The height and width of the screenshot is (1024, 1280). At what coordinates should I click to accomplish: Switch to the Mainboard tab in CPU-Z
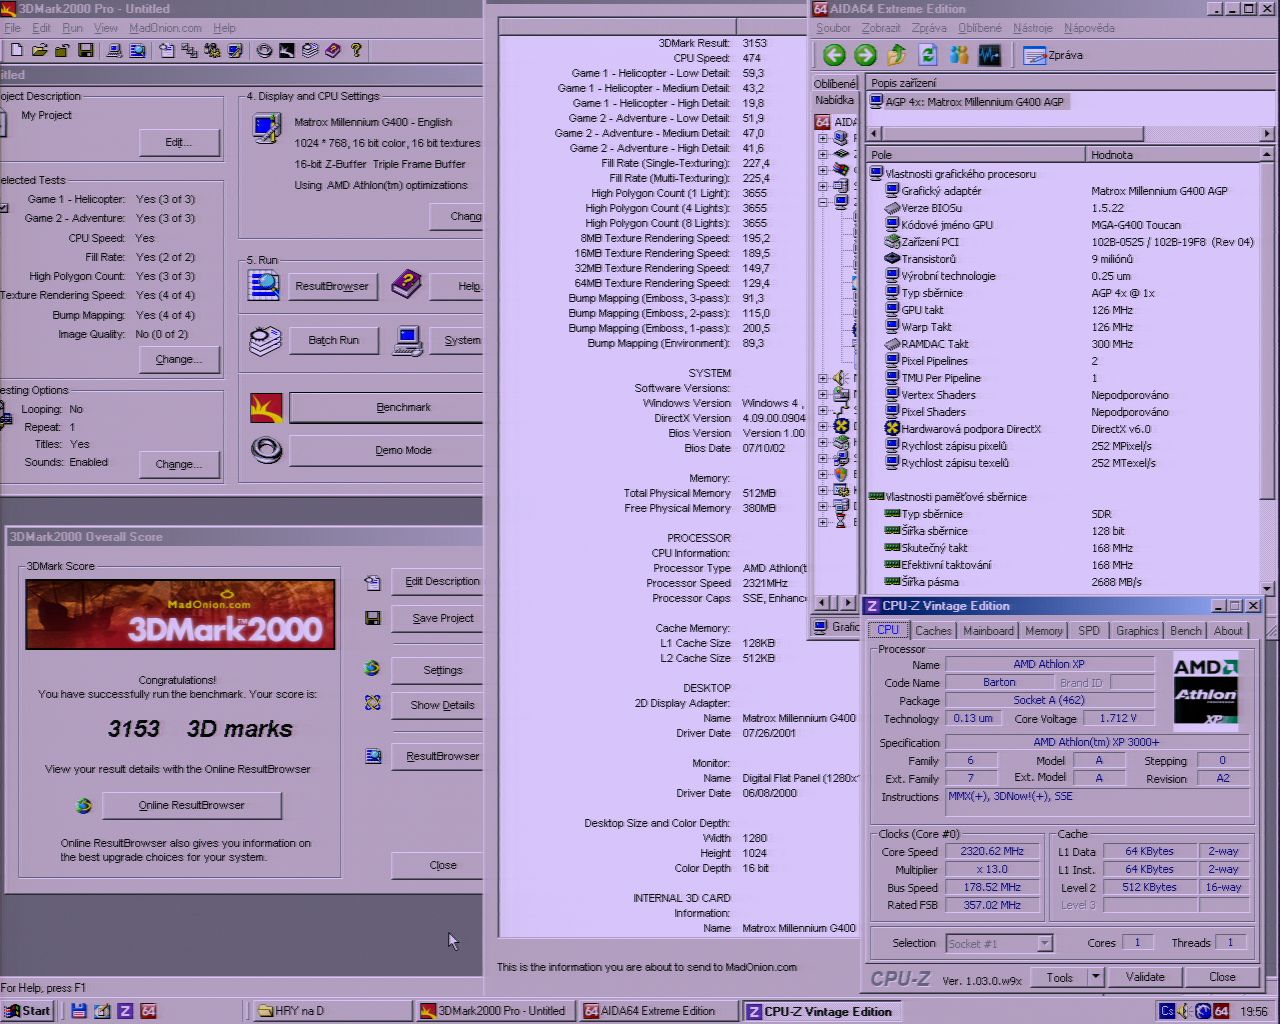click(x=988, y=631)
